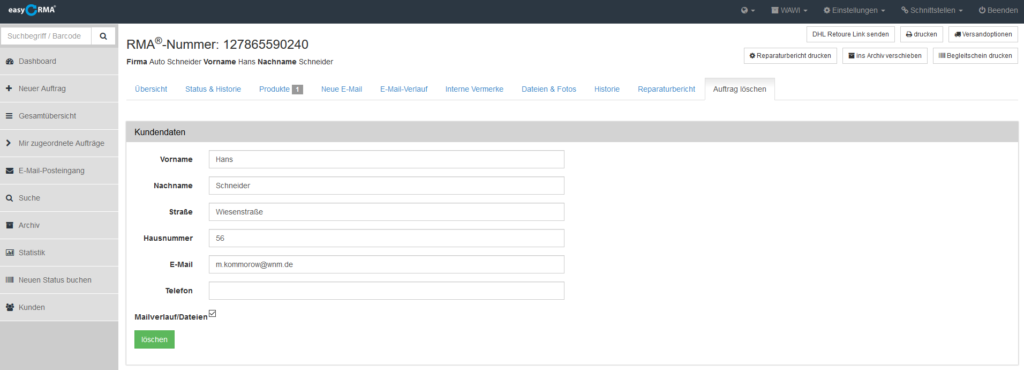Click the Nachname input field
1024x370 pixels.
387,185
